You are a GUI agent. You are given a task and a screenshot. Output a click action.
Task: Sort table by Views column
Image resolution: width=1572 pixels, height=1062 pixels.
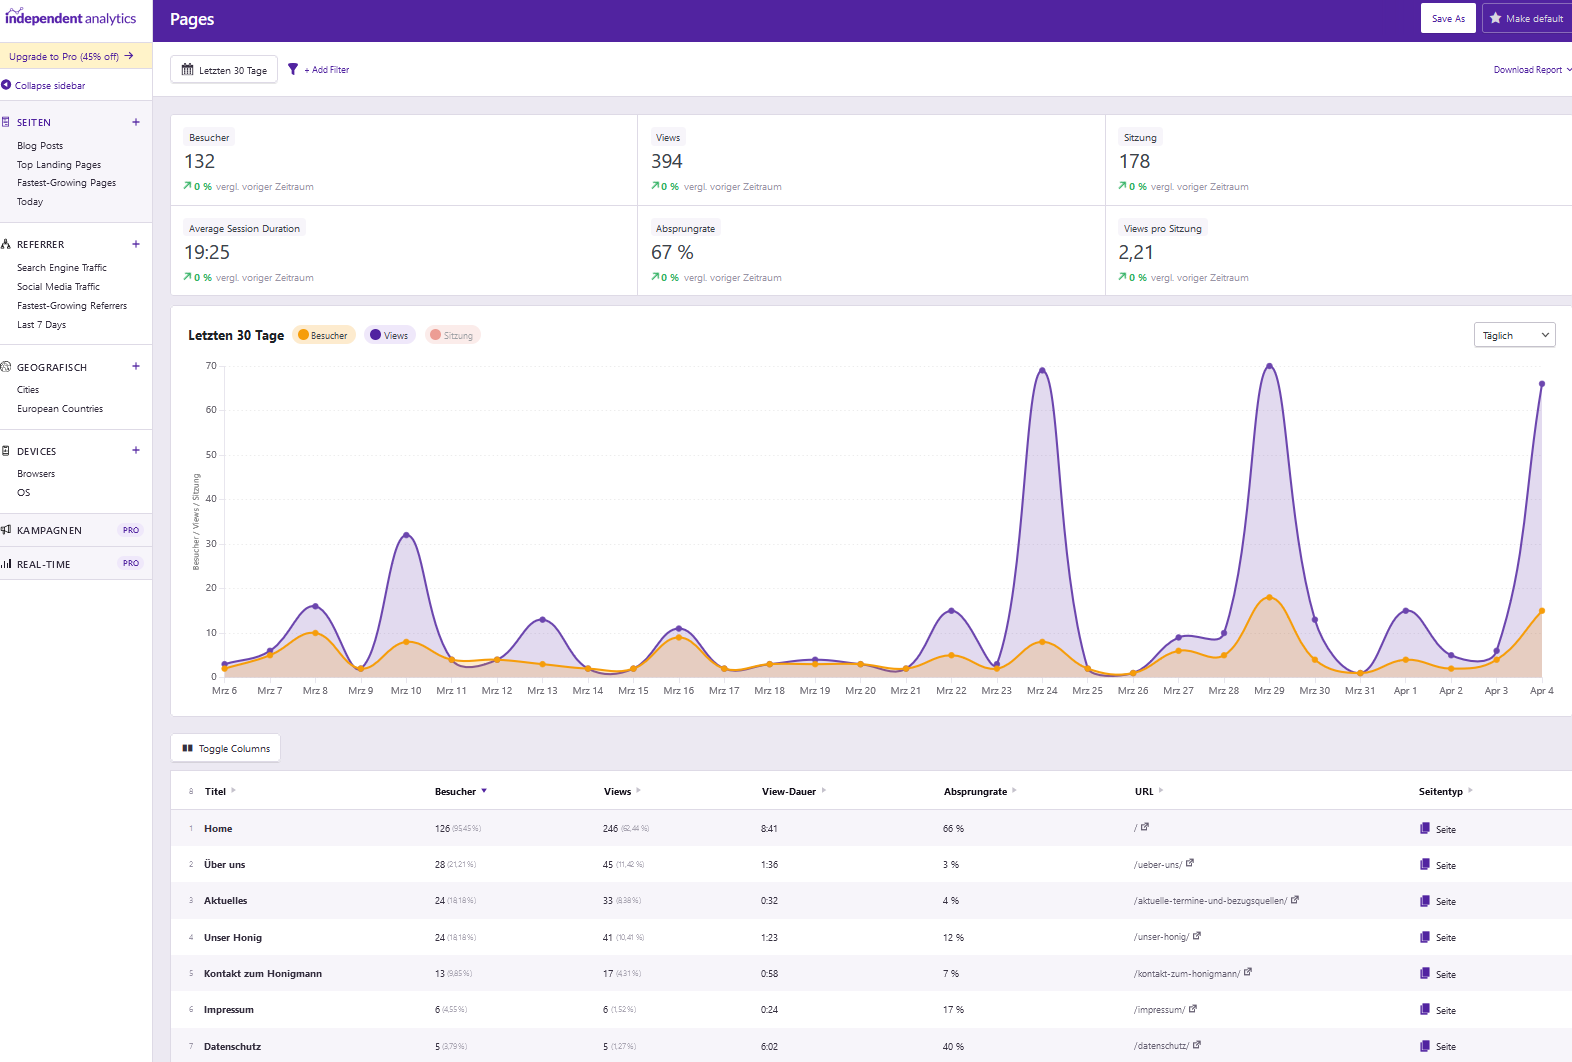click(x=622, y=791)
